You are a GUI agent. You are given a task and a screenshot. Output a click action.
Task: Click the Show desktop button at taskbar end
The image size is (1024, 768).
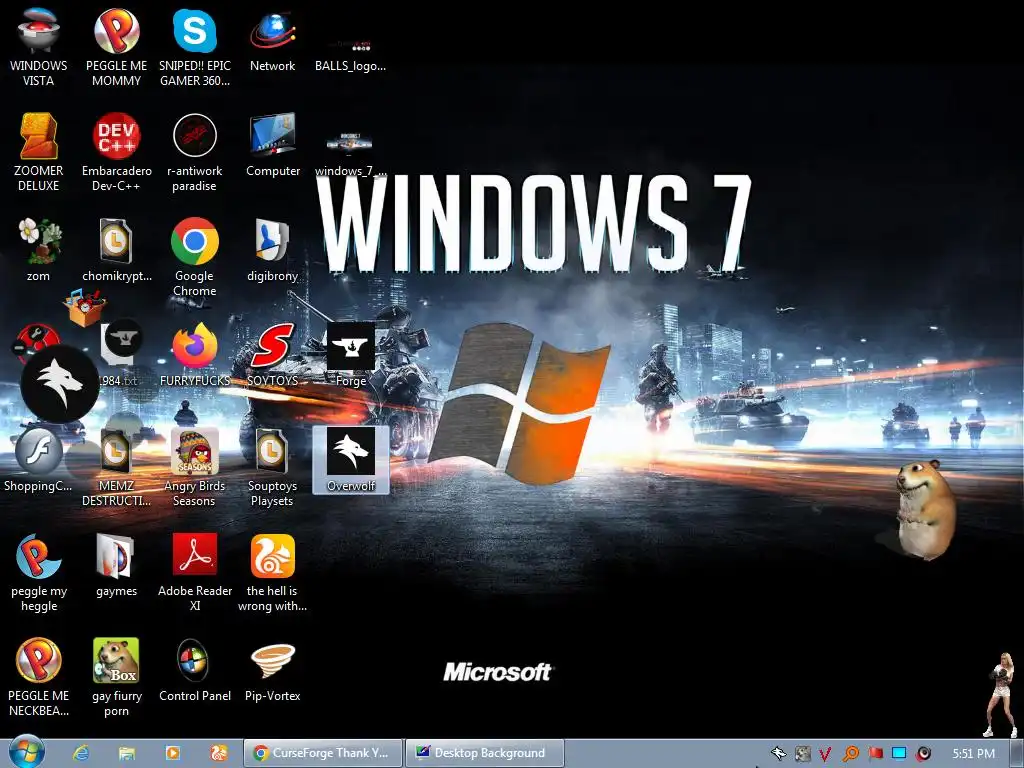click(1018, 754)
